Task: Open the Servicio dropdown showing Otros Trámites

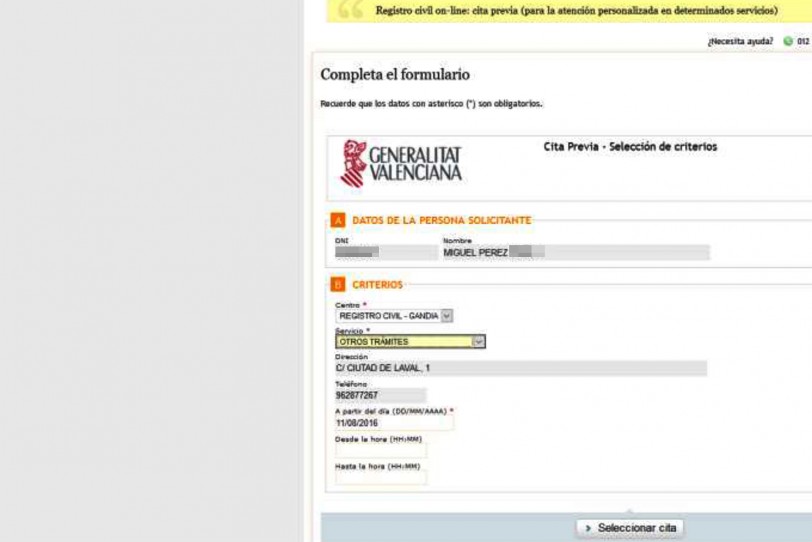Action: coord(410,342)
